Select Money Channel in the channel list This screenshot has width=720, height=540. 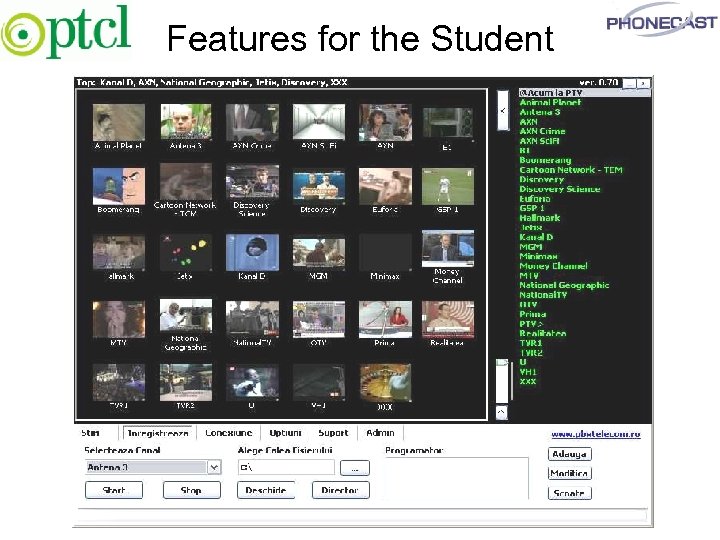[x=553, y=266]
